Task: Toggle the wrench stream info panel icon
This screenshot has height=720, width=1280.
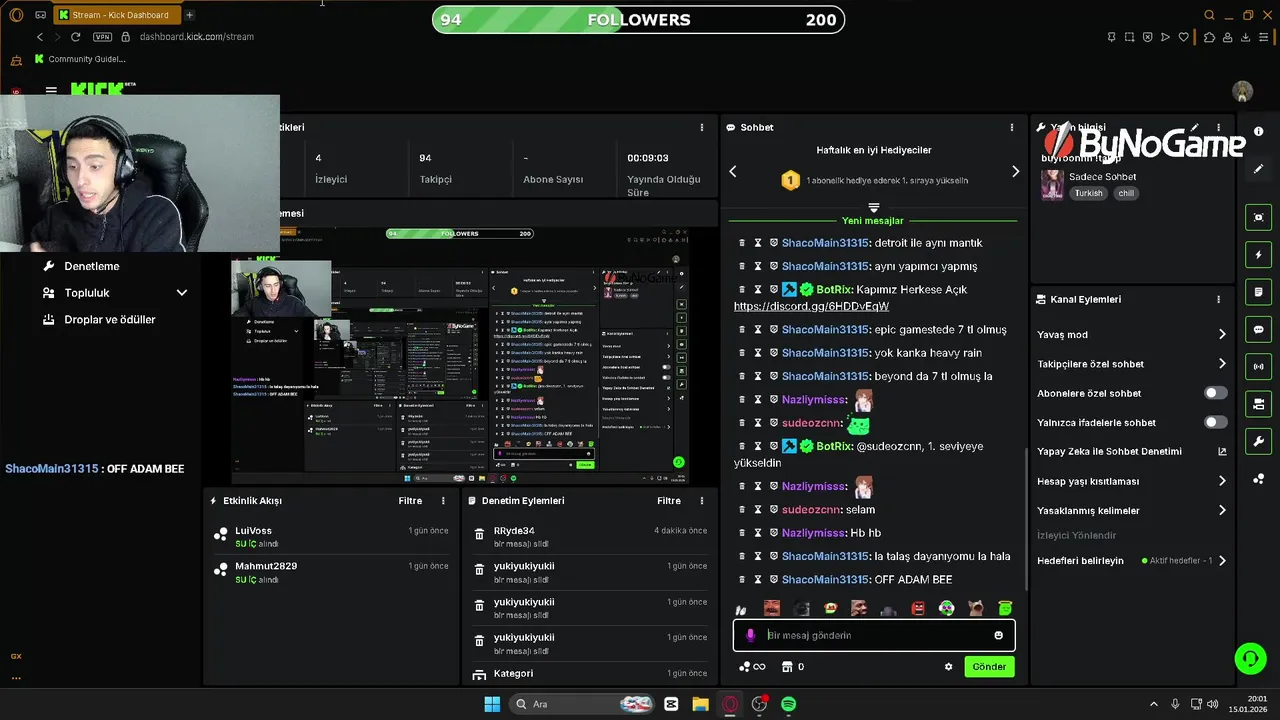Action: point(1258,441)
